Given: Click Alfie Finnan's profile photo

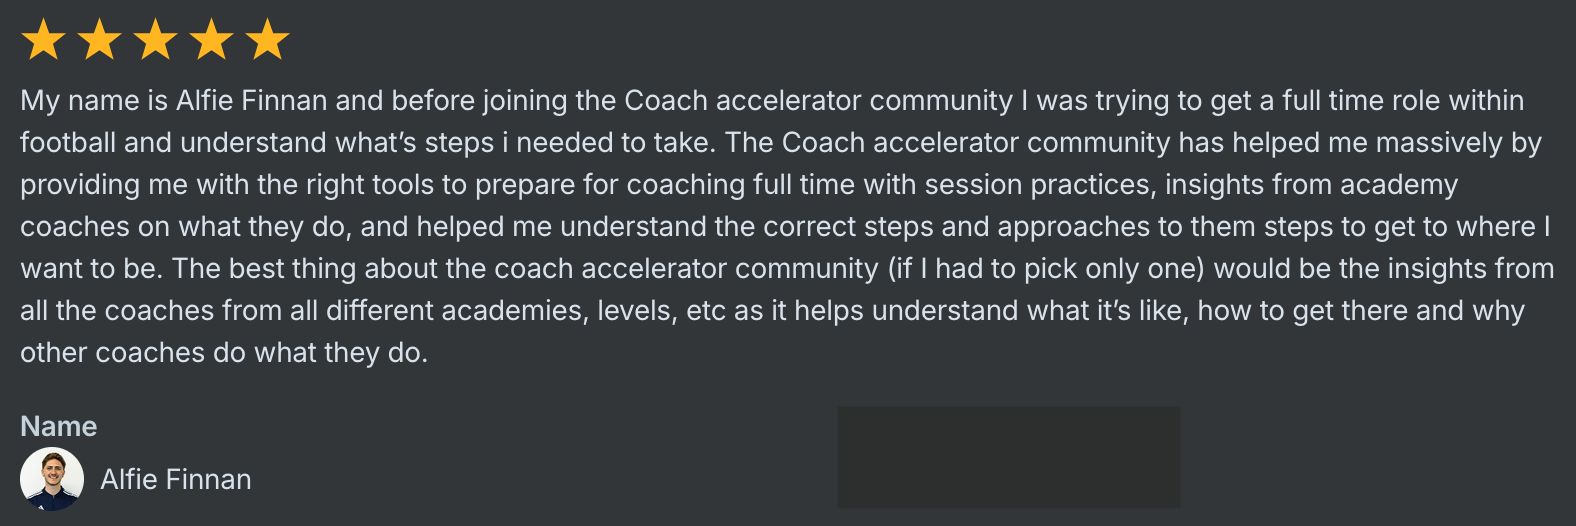Looking at the screenshot, I should 52,479.
